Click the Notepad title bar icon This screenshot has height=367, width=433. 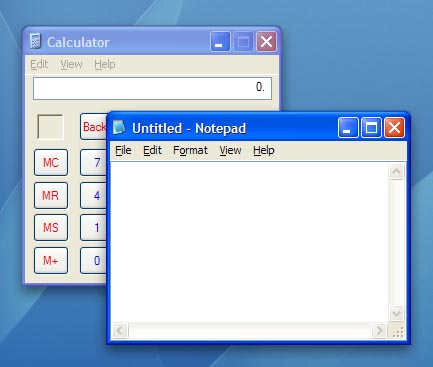119,128
